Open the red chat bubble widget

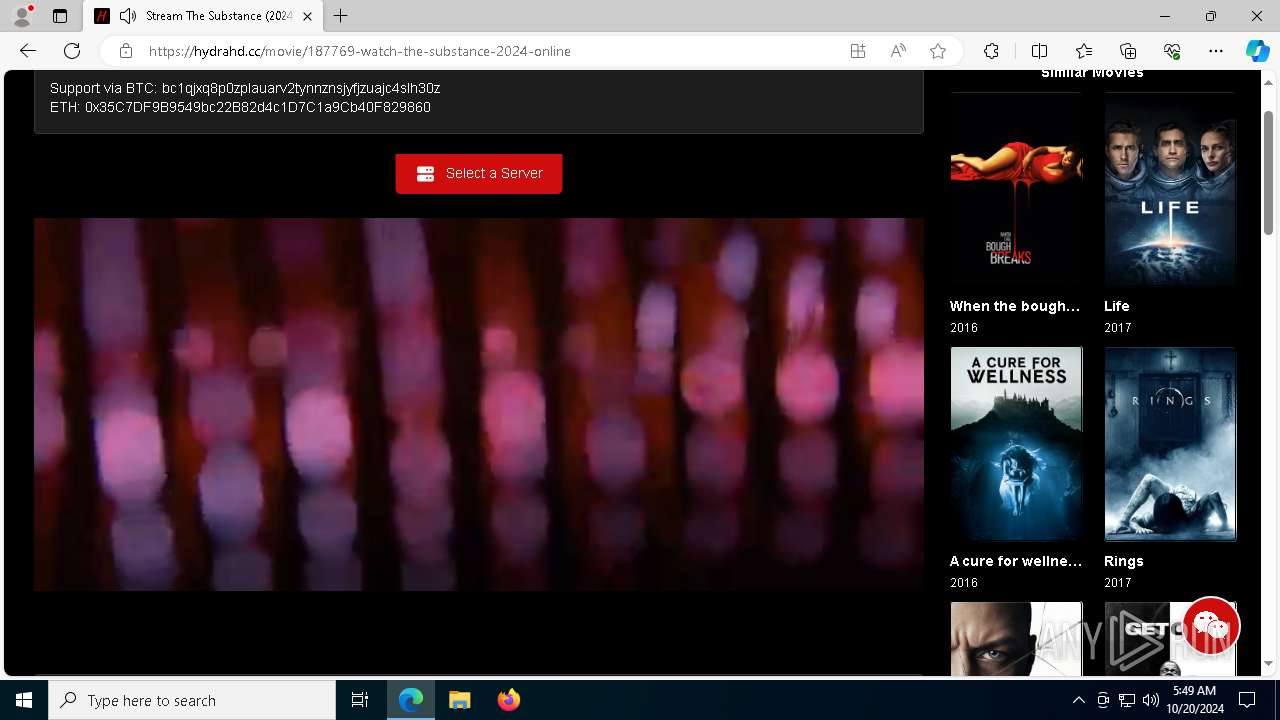point(1210,626)
